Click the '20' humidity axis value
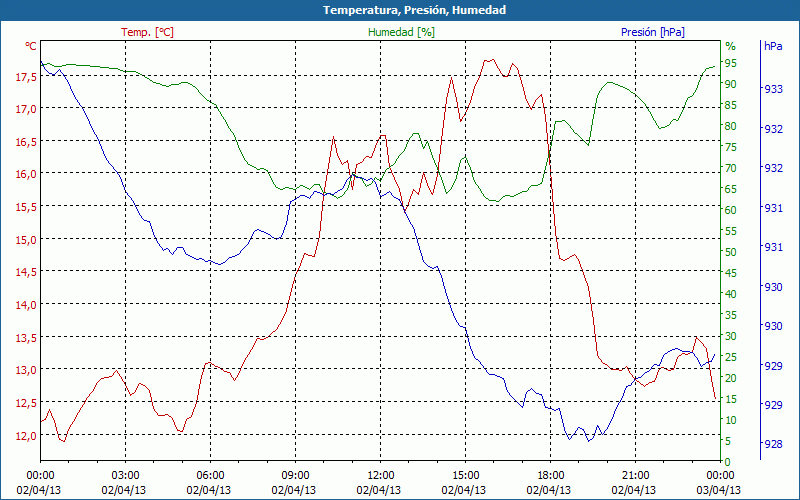 730,378
